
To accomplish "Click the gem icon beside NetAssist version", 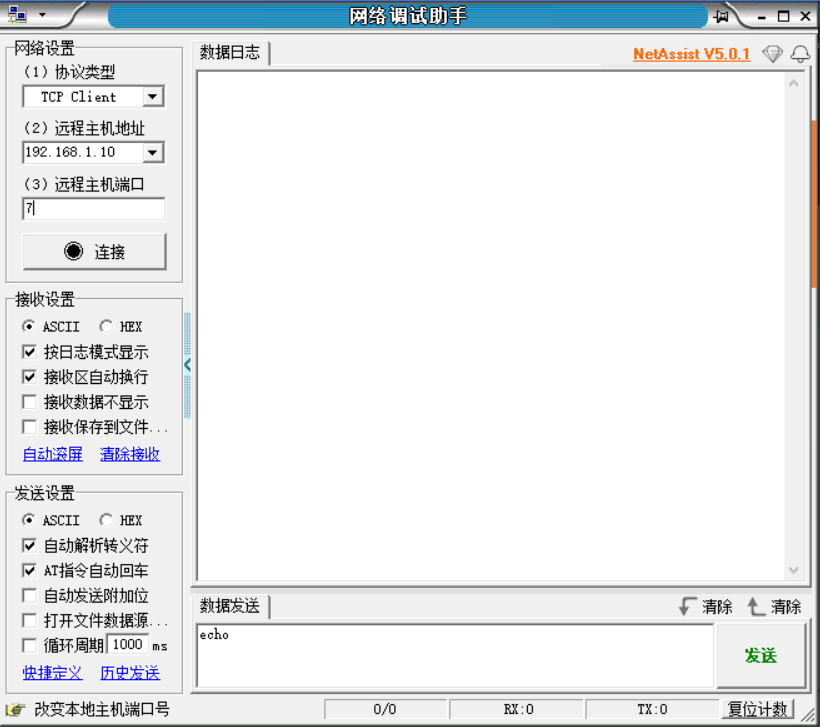I will 772,54.
